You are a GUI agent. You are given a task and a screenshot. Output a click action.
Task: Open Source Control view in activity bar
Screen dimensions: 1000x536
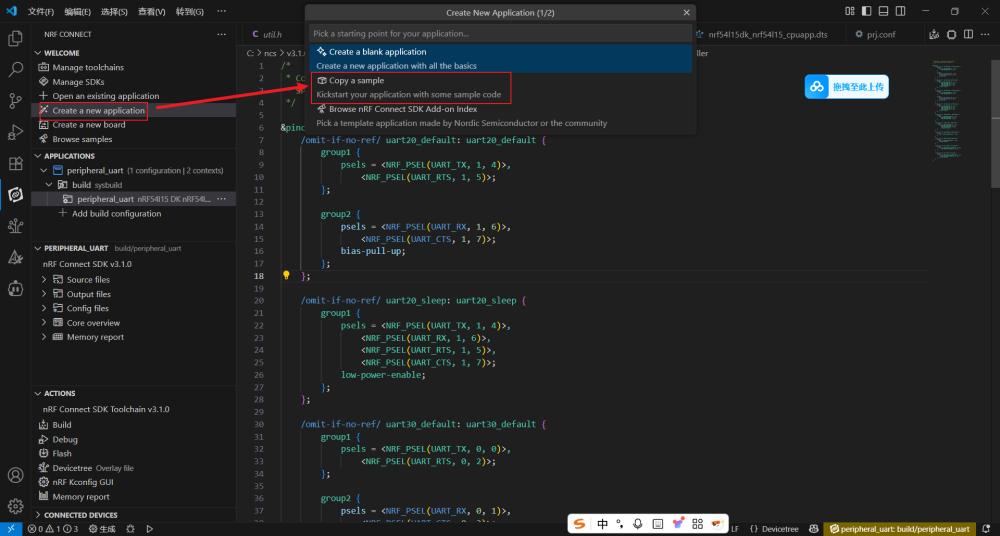pyautogui.click(x=15, y=101)
